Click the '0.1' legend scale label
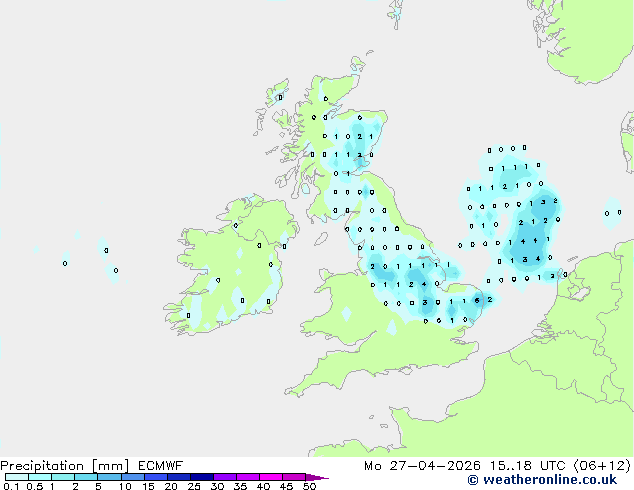This screenshot has width=634, height=490. (x=11, y=486)
